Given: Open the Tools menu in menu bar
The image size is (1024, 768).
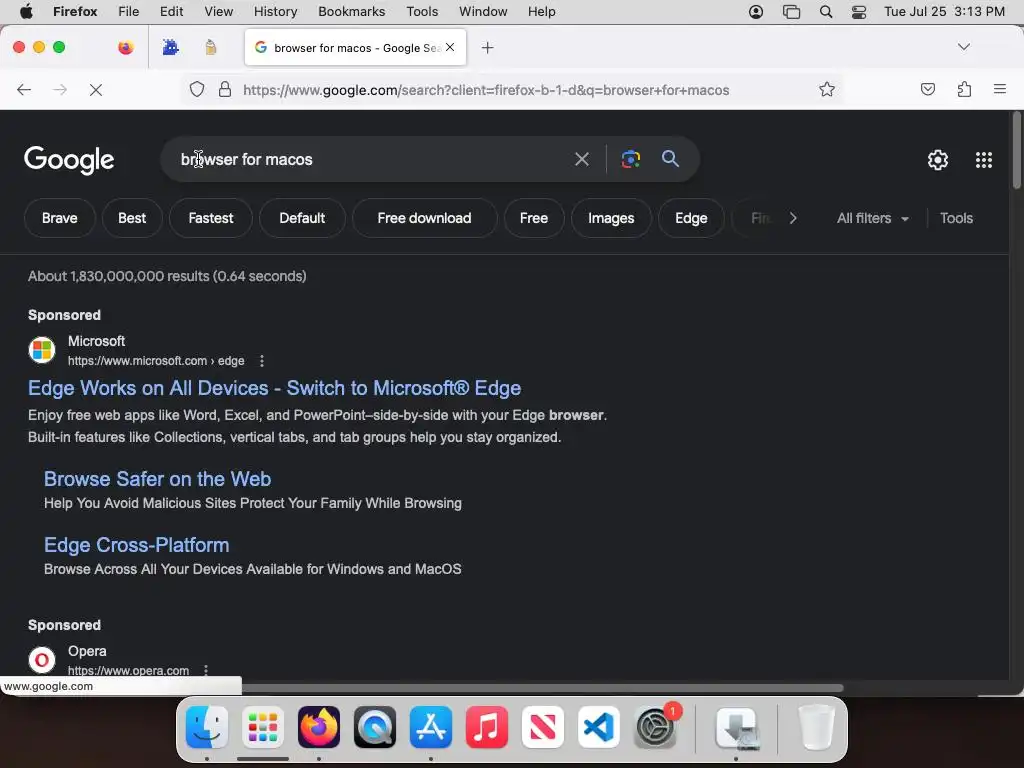Looking at the screenshot, I should click(422, 12).
